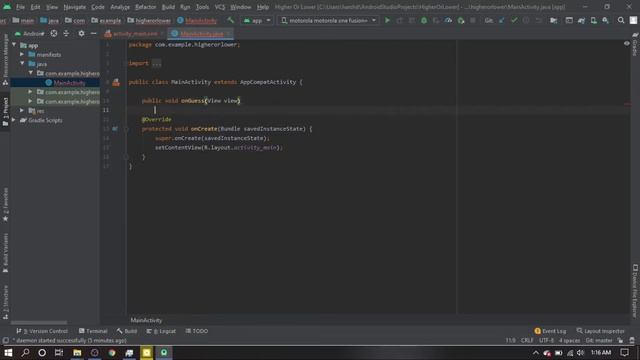Screen dimensions: 640x360
Task: Open the TODO tool window
Action: [197, 331]
